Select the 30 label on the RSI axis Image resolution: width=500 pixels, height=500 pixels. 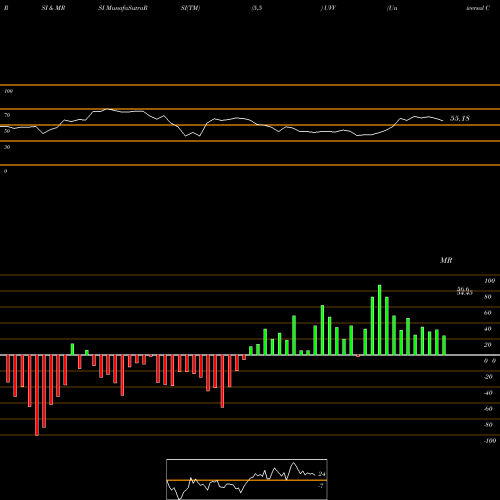(x=7, y=147)
